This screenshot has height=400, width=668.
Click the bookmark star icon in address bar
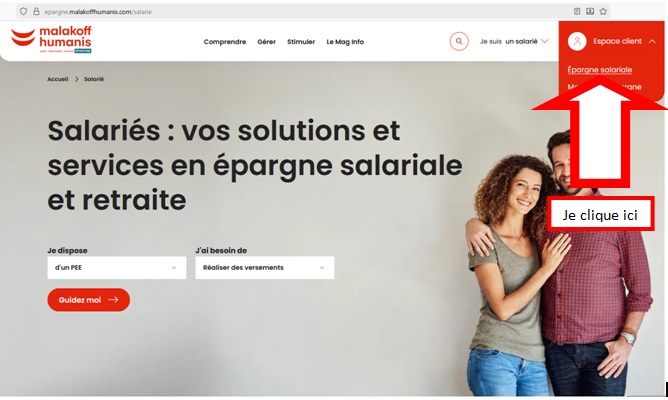click(603, 12)
